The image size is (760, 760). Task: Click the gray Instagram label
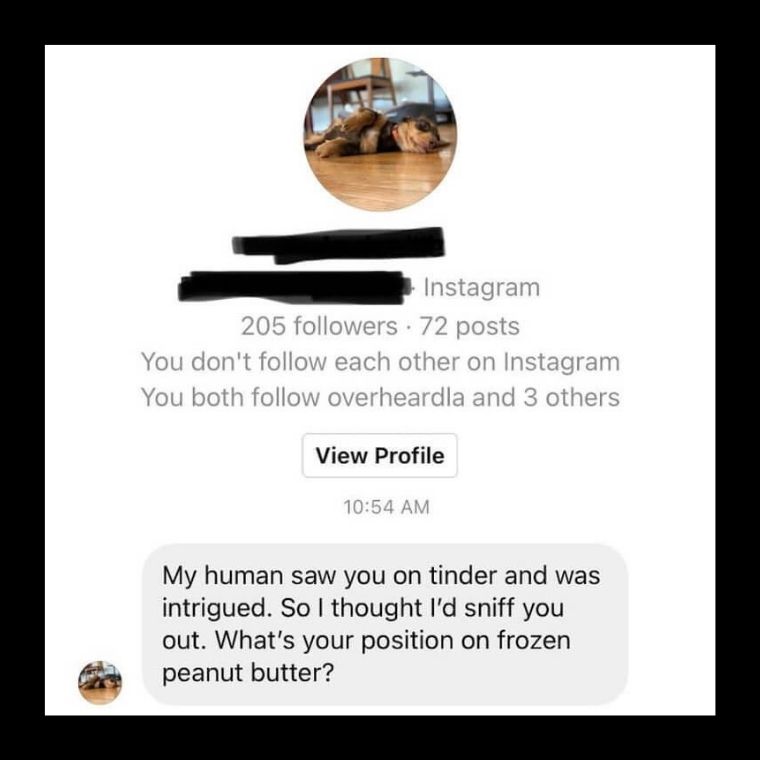tap(481, 287)
